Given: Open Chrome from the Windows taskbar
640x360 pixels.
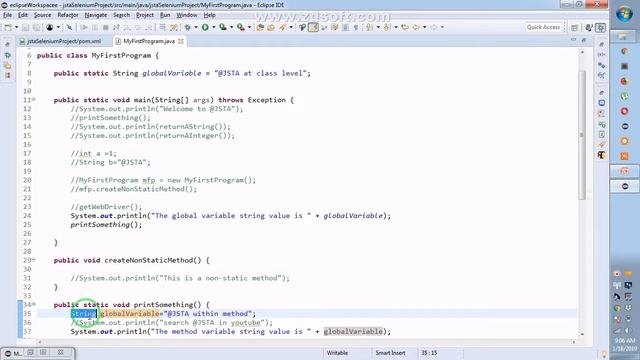Looking at the screenshot, I should pos(624,51).
